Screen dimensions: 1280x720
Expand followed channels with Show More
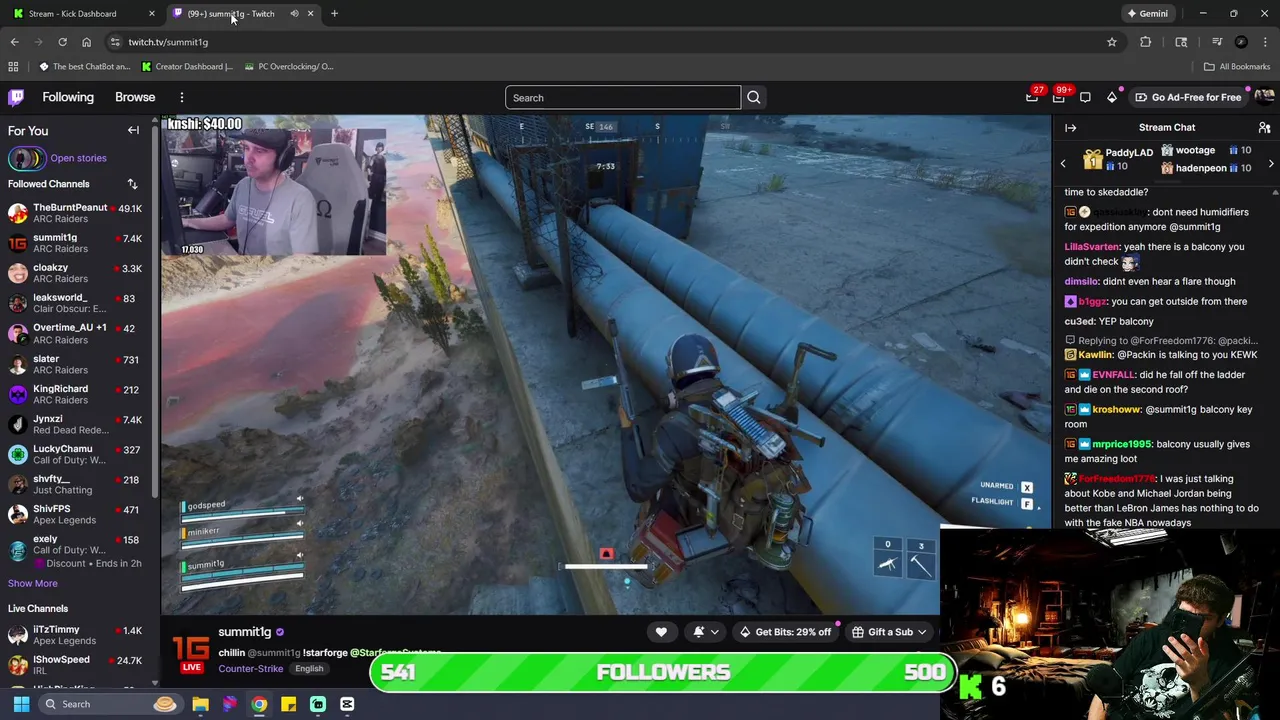coord(33,583)
